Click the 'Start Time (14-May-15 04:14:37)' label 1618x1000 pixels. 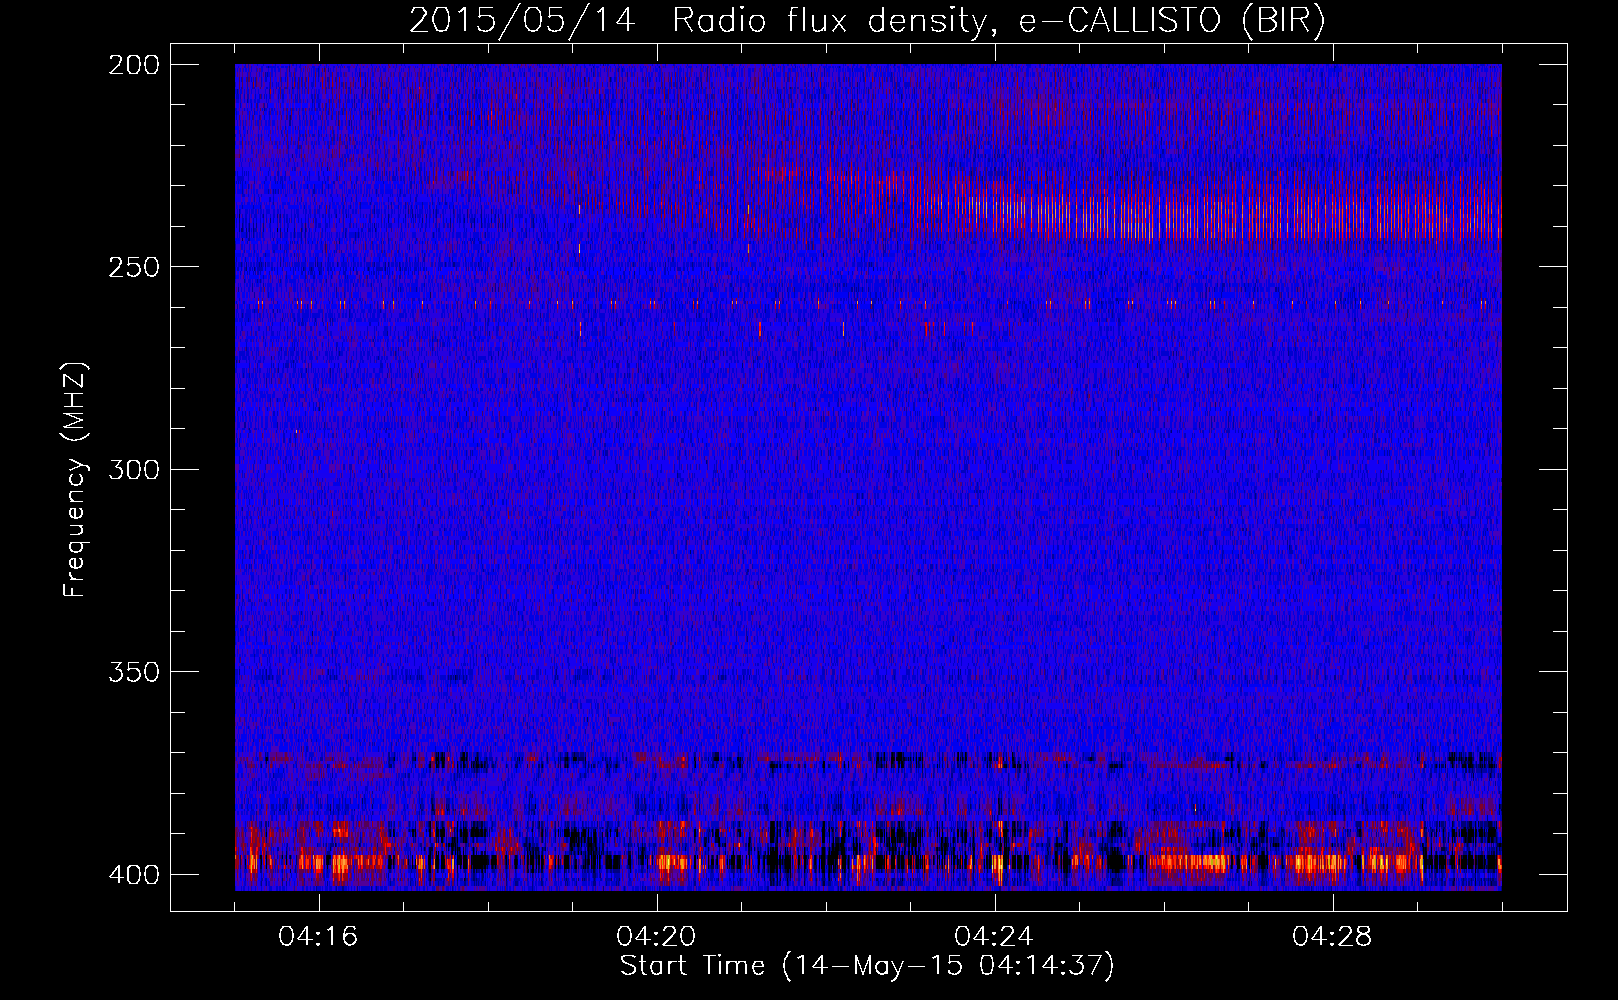[867, 966]
